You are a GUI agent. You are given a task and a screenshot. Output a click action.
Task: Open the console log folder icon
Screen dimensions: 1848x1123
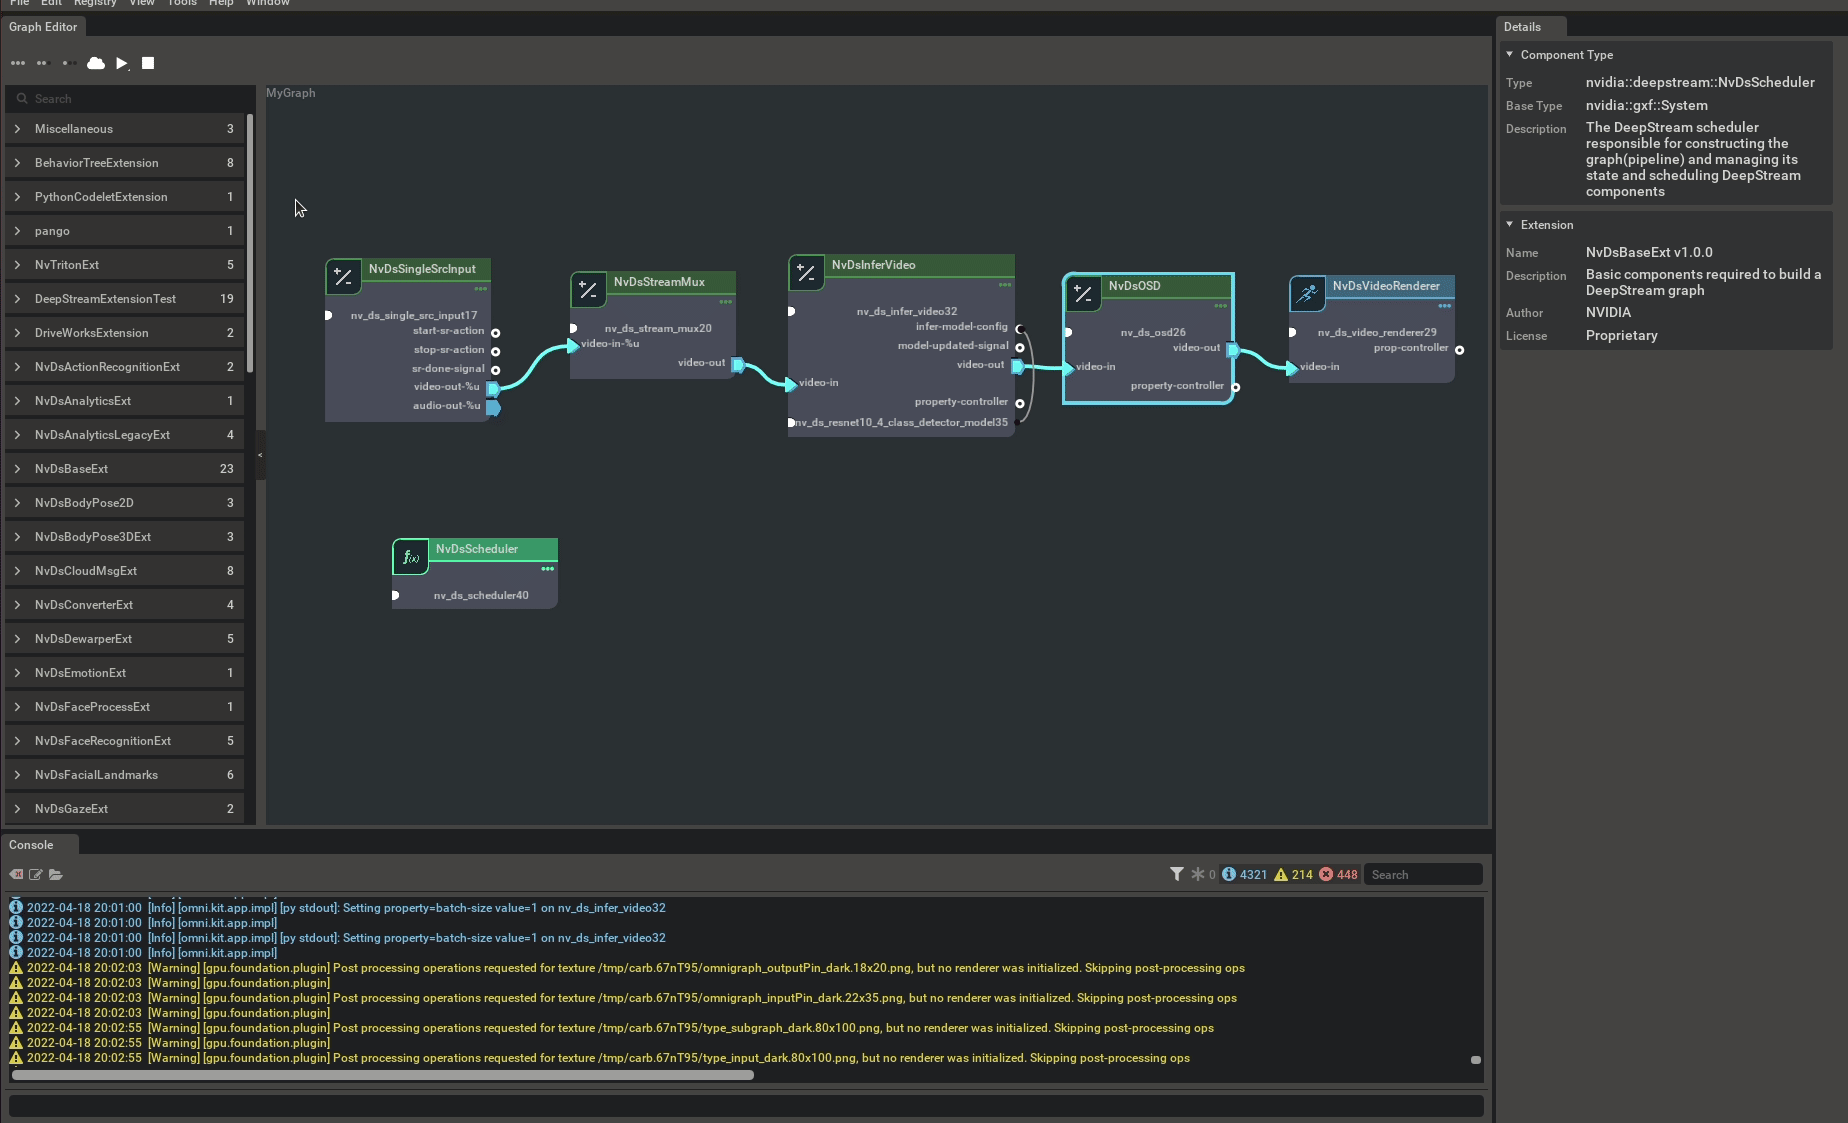click(56, 875)
